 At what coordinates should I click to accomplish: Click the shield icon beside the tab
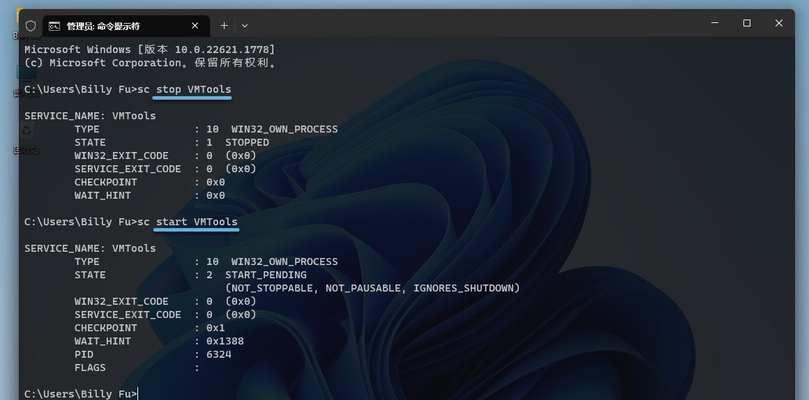[30, 26]
